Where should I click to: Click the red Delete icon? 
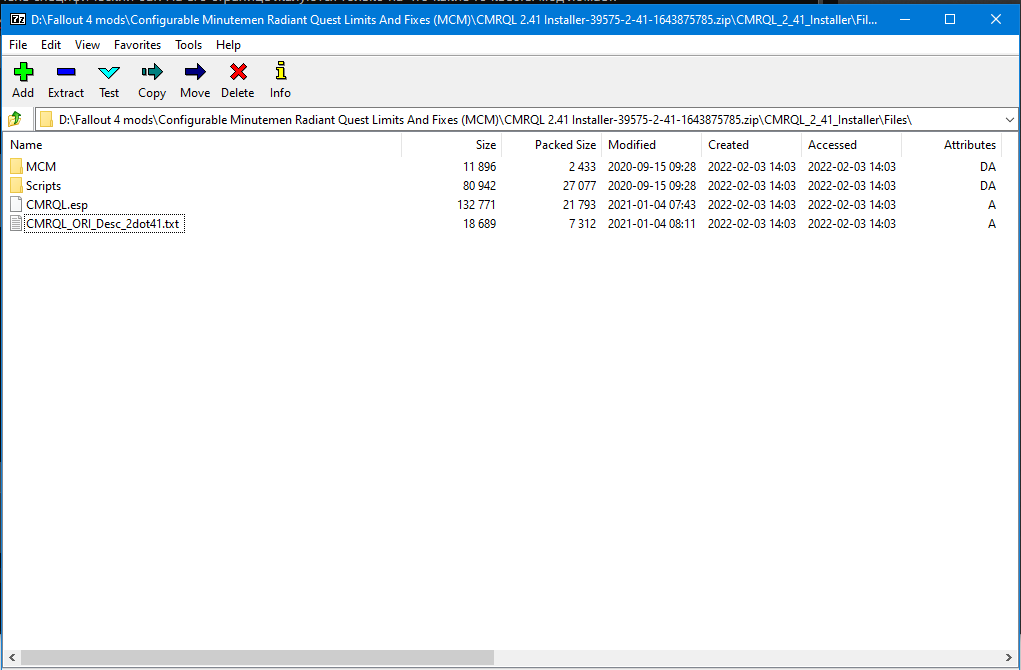tap(238, 79)
